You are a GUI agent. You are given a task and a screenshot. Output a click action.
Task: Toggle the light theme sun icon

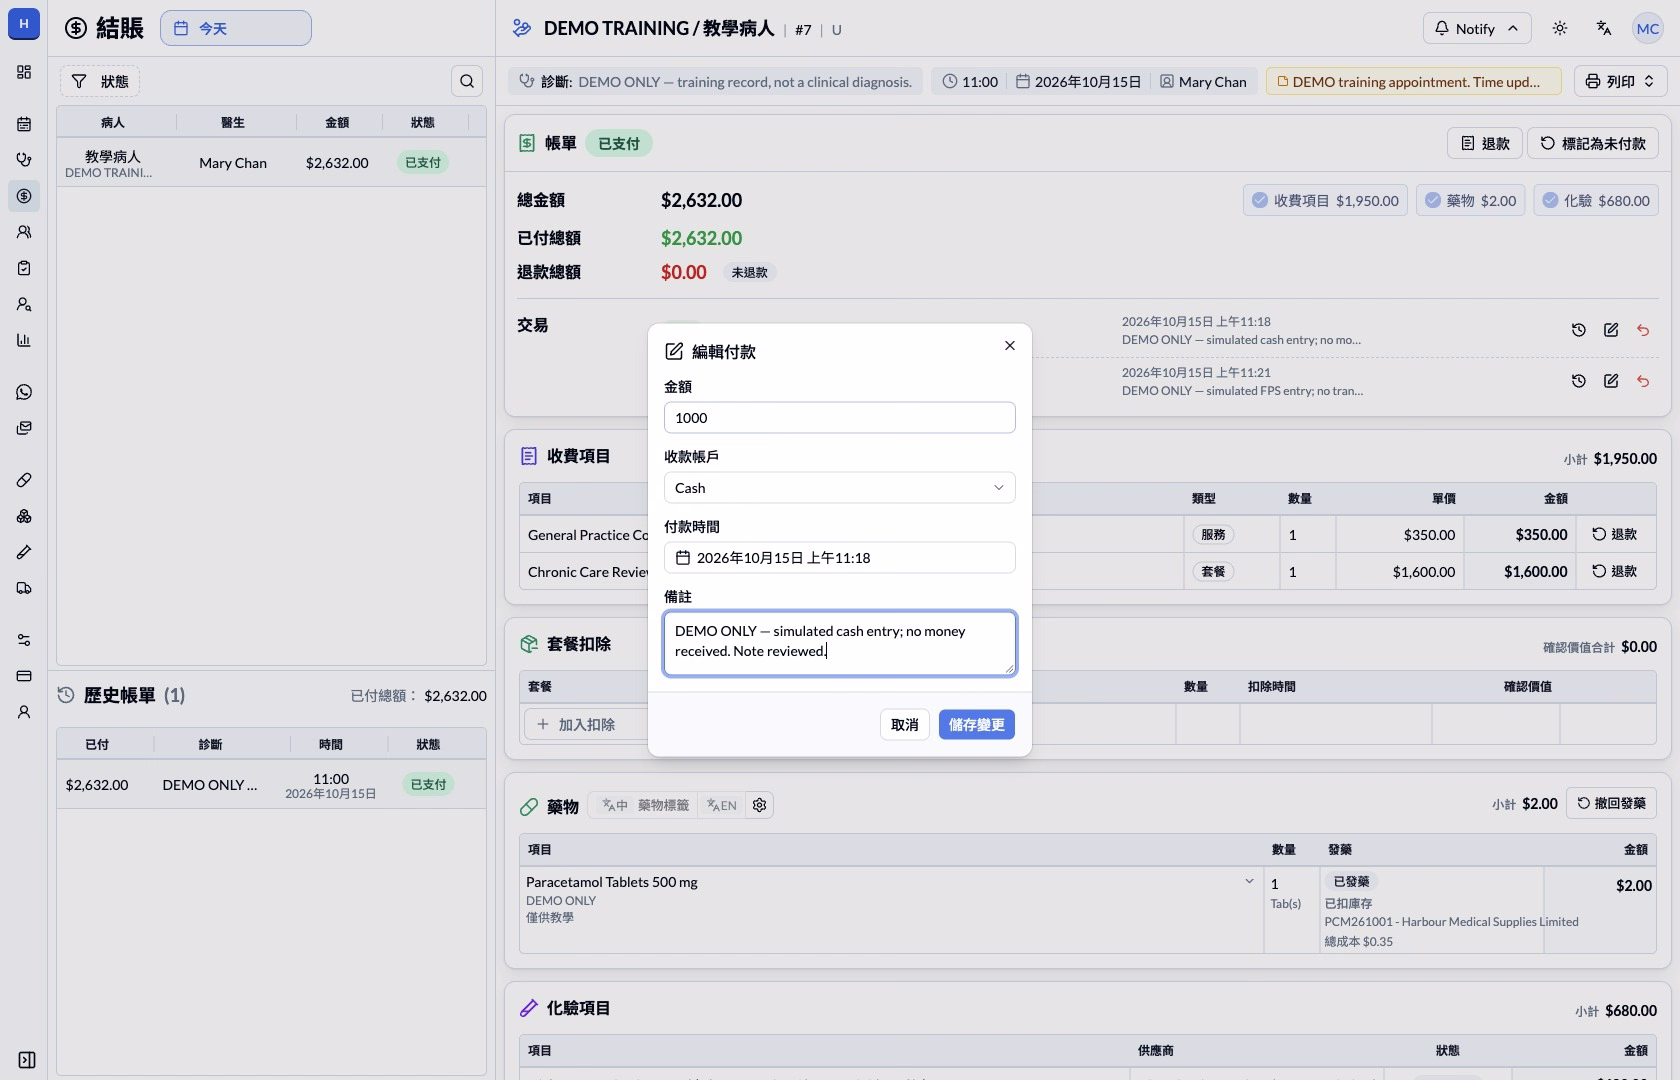(1560, 28)
